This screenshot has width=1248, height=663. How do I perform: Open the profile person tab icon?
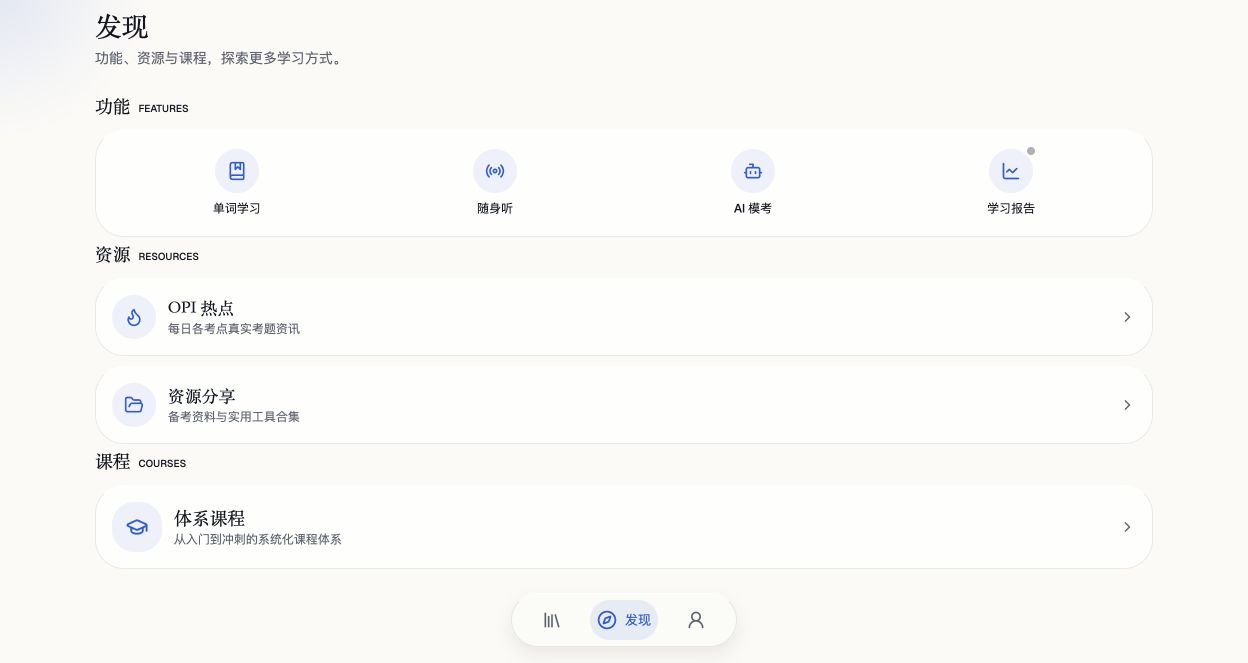(x=696, y=620)
